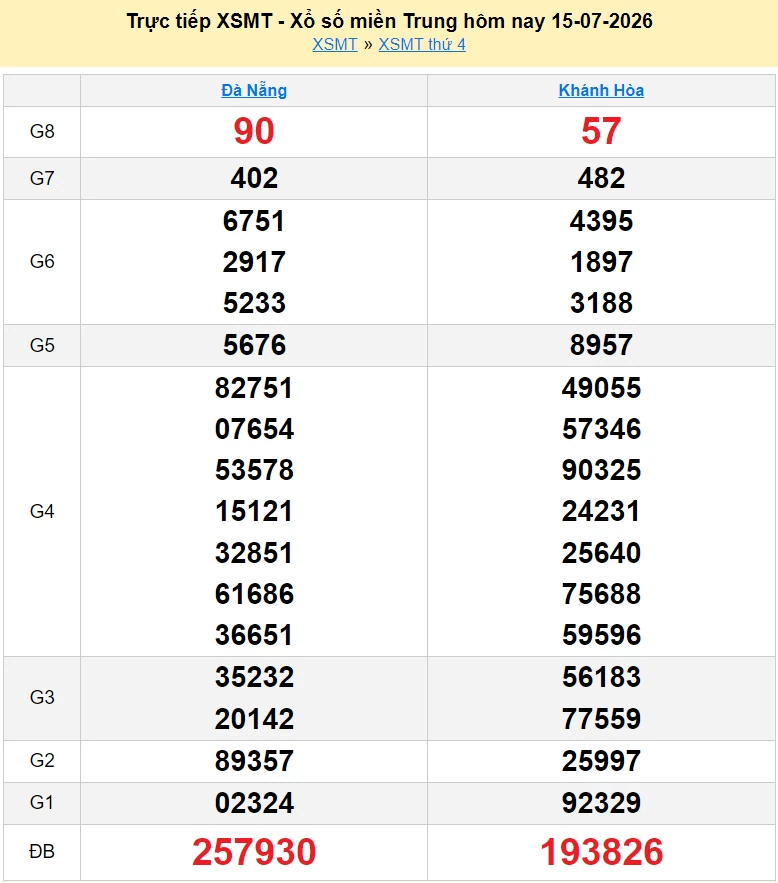Click the G4 row label
This screenshot has height=883, width=778.
point(42,511)
